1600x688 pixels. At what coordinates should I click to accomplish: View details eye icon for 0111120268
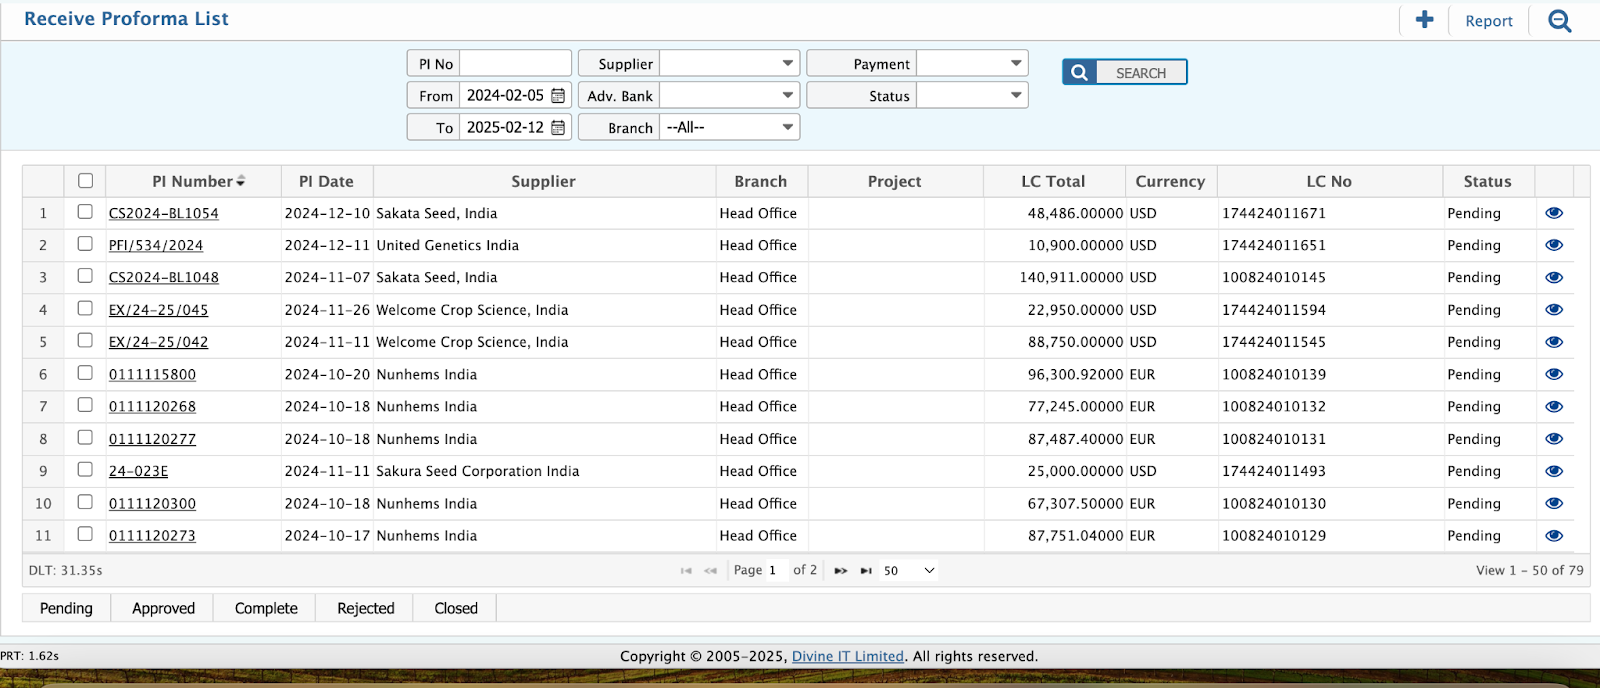[1554, 407]
